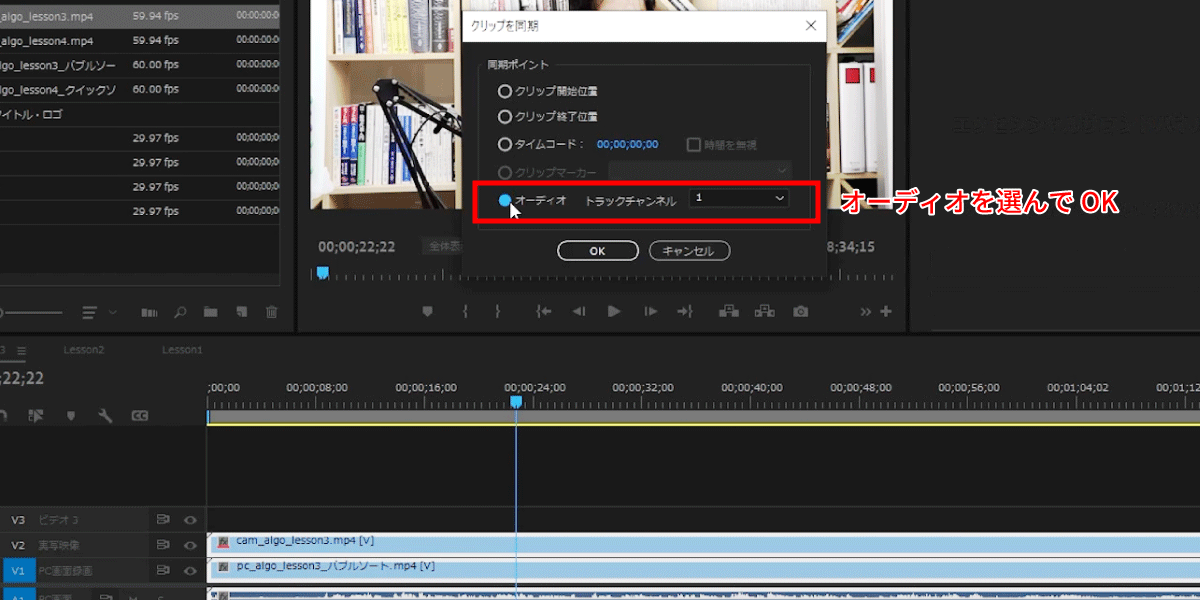1200x600 pixels.
Task: Click the Mark Out brace icon
Action: (498, 312)
